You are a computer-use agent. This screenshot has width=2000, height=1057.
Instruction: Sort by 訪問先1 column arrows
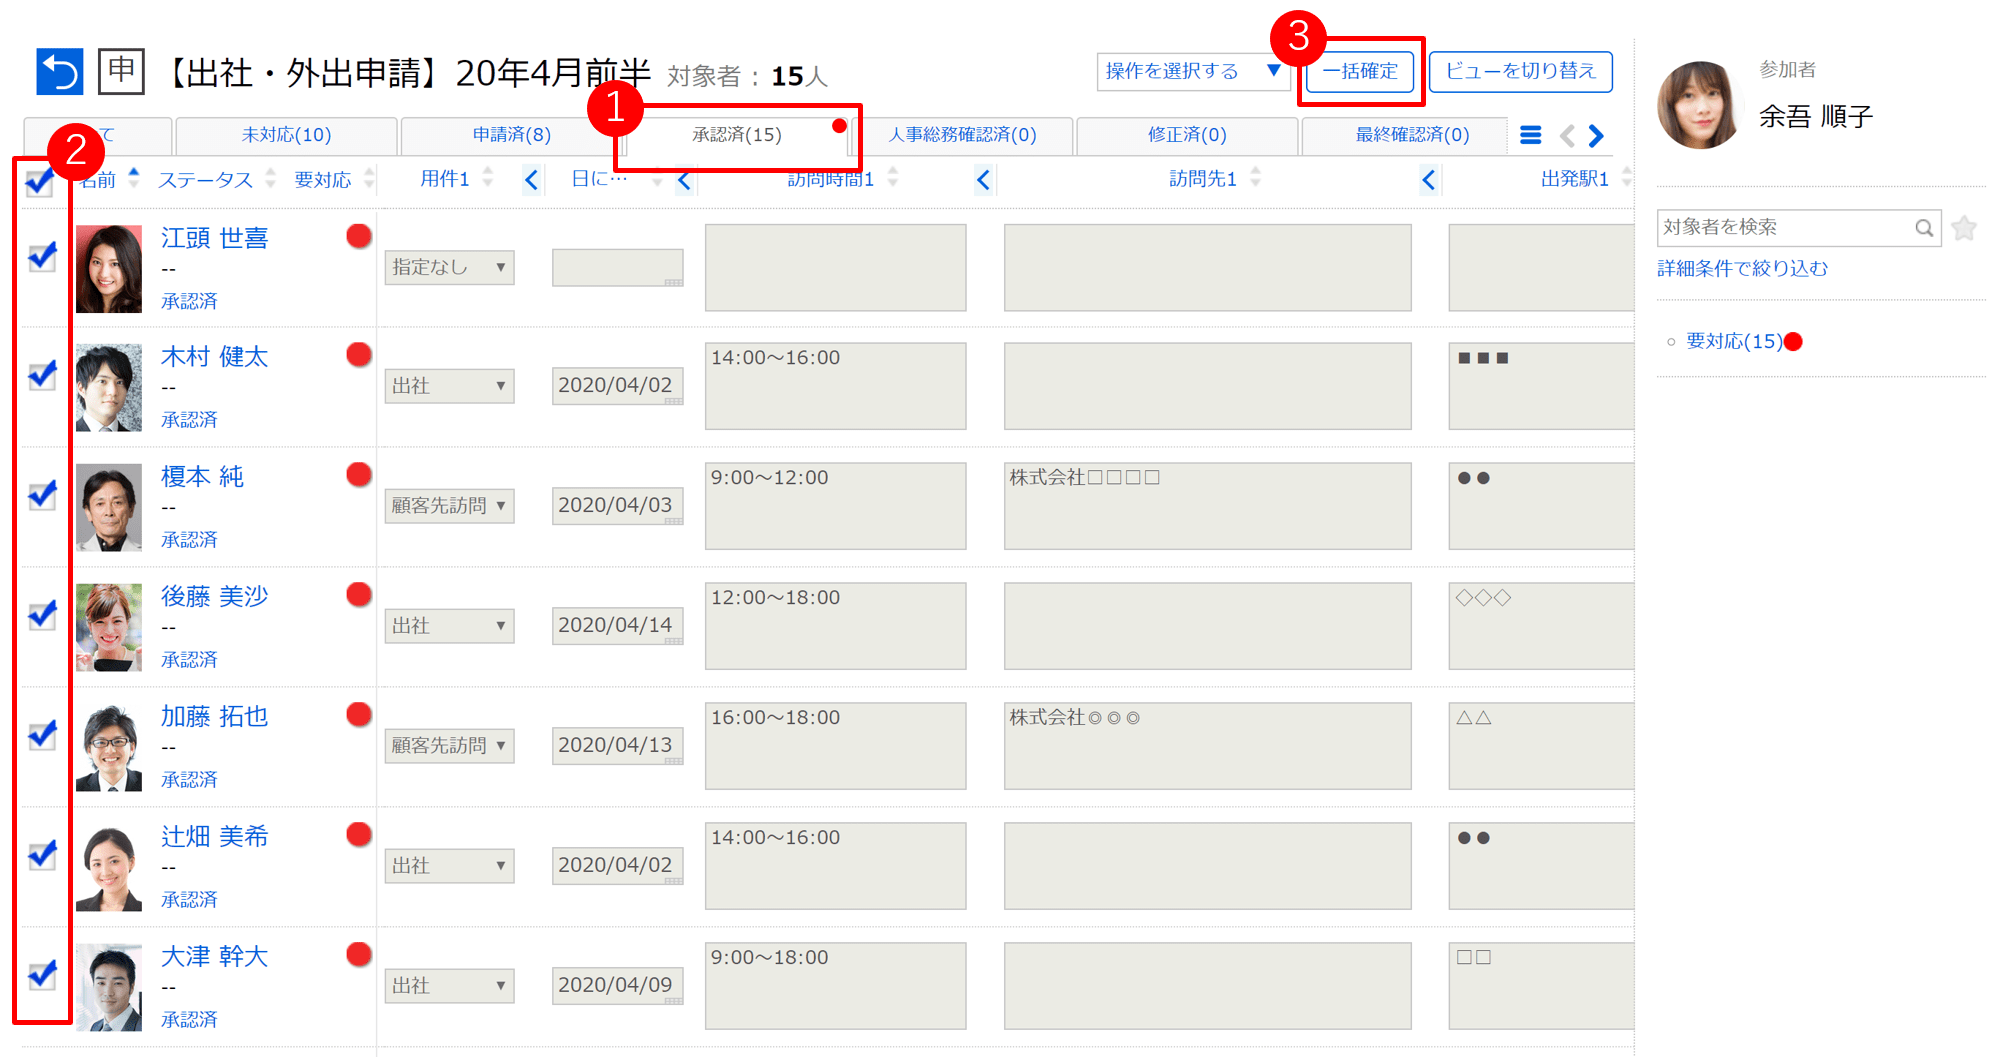1256,177
